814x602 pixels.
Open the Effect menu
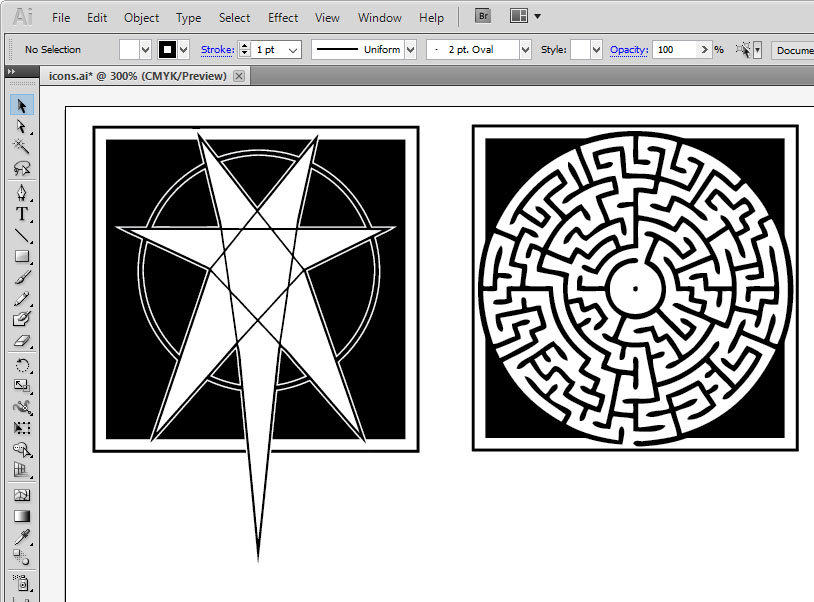283,18
